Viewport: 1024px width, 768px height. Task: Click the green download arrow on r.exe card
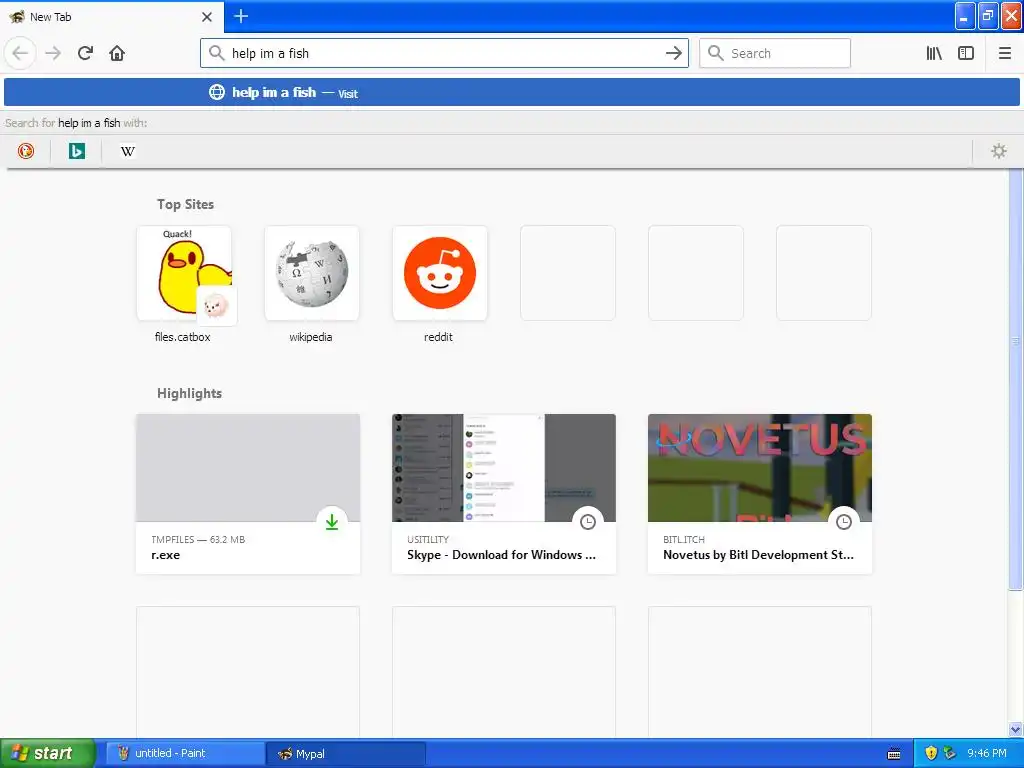(x=332, y=522)
